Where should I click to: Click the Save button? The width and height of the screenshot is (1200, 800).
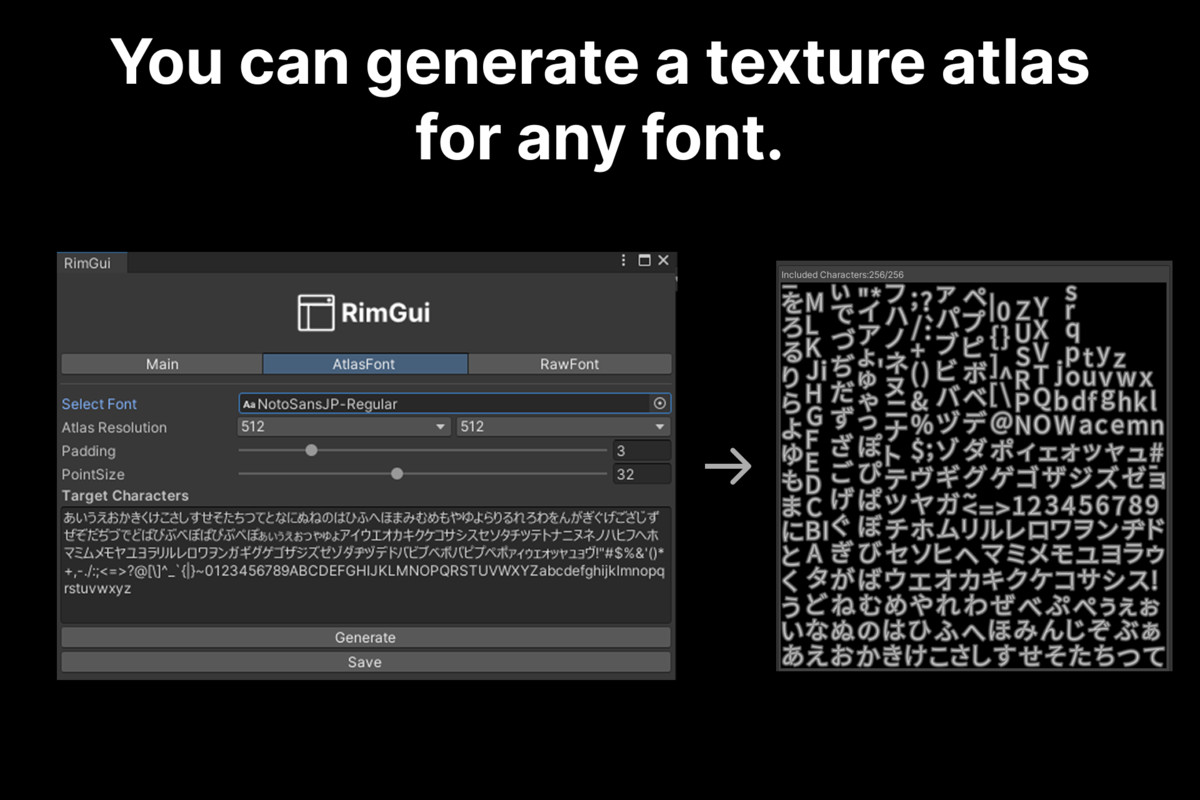366,662
